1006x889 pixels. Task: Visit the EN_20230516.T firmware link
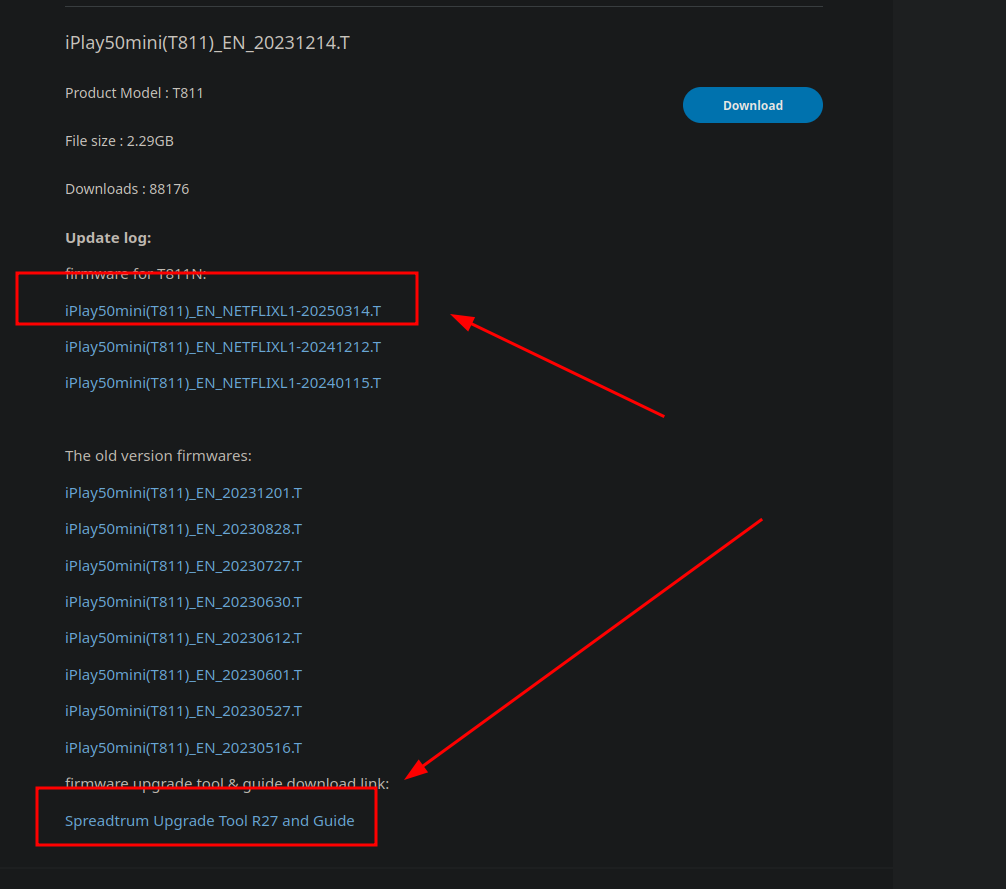tap(183, 748)
